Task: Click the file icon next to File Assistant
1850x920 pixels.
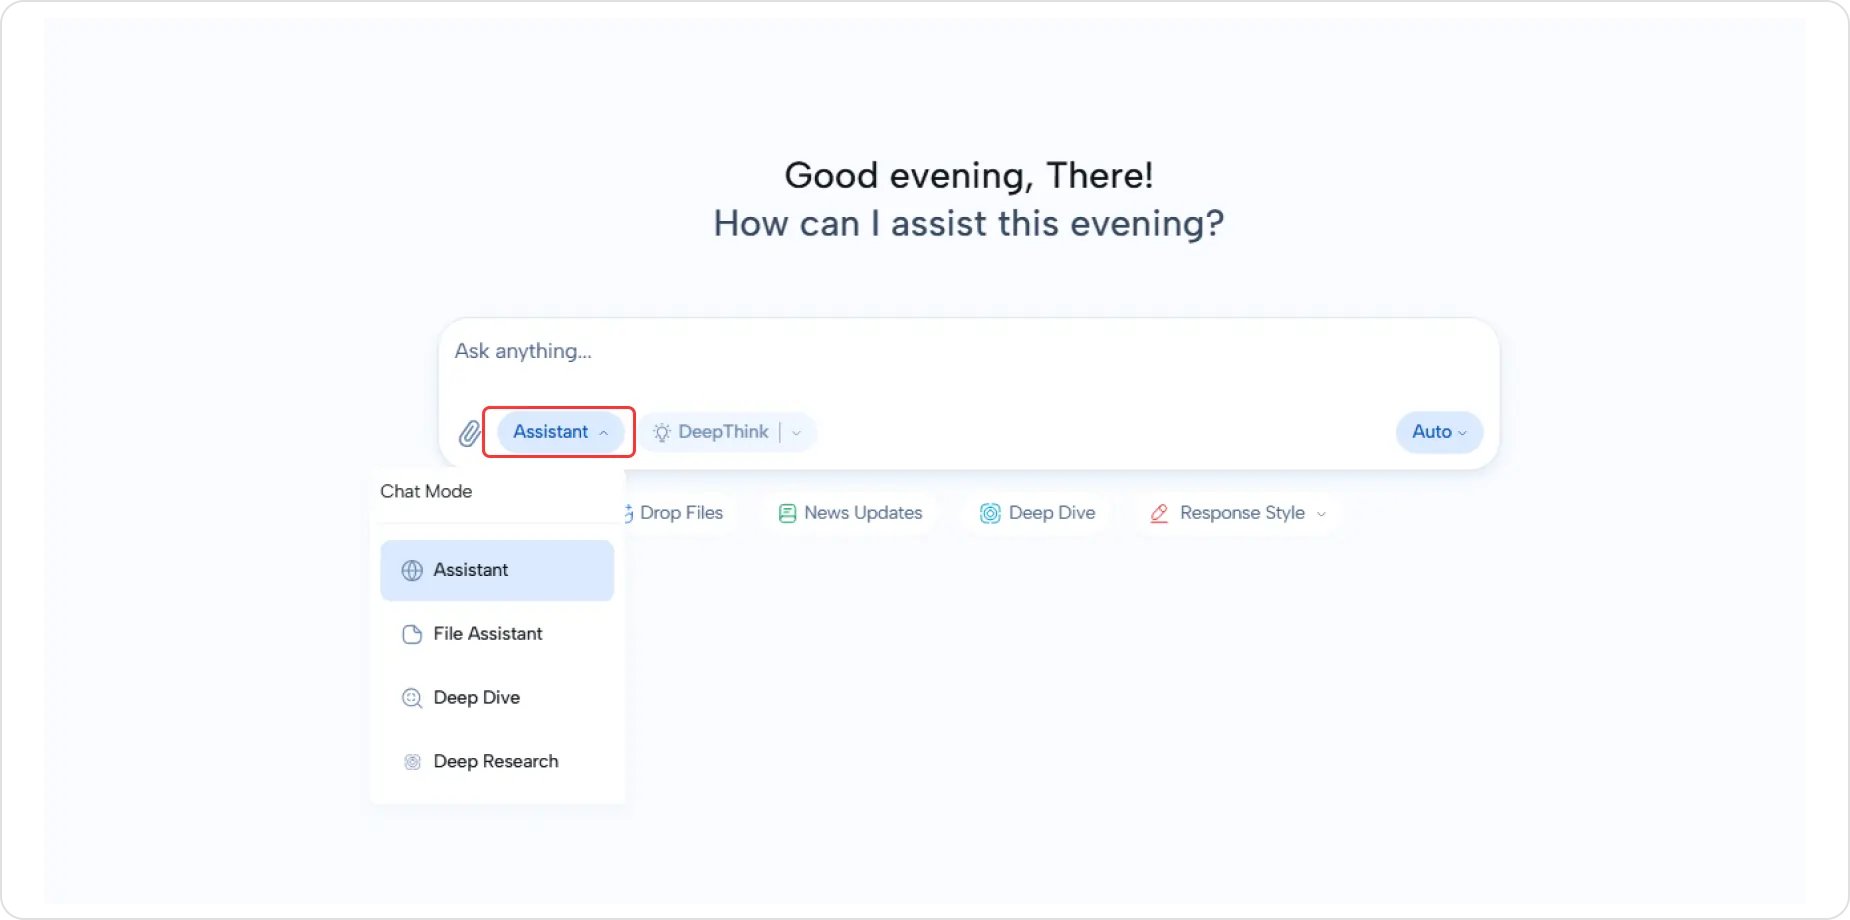Action: 411,634
